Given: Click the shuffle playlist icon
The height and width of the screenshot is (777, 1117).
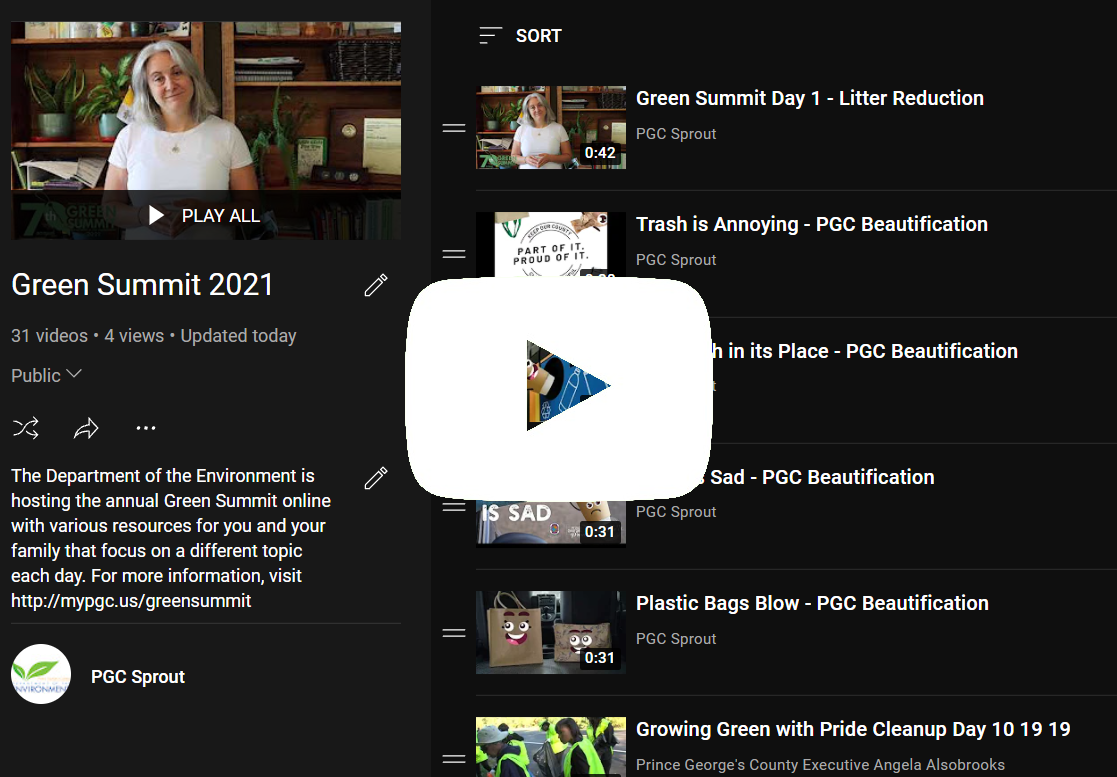Looking at the screenshot, I should pyautogui.click(x=26, y=429).
